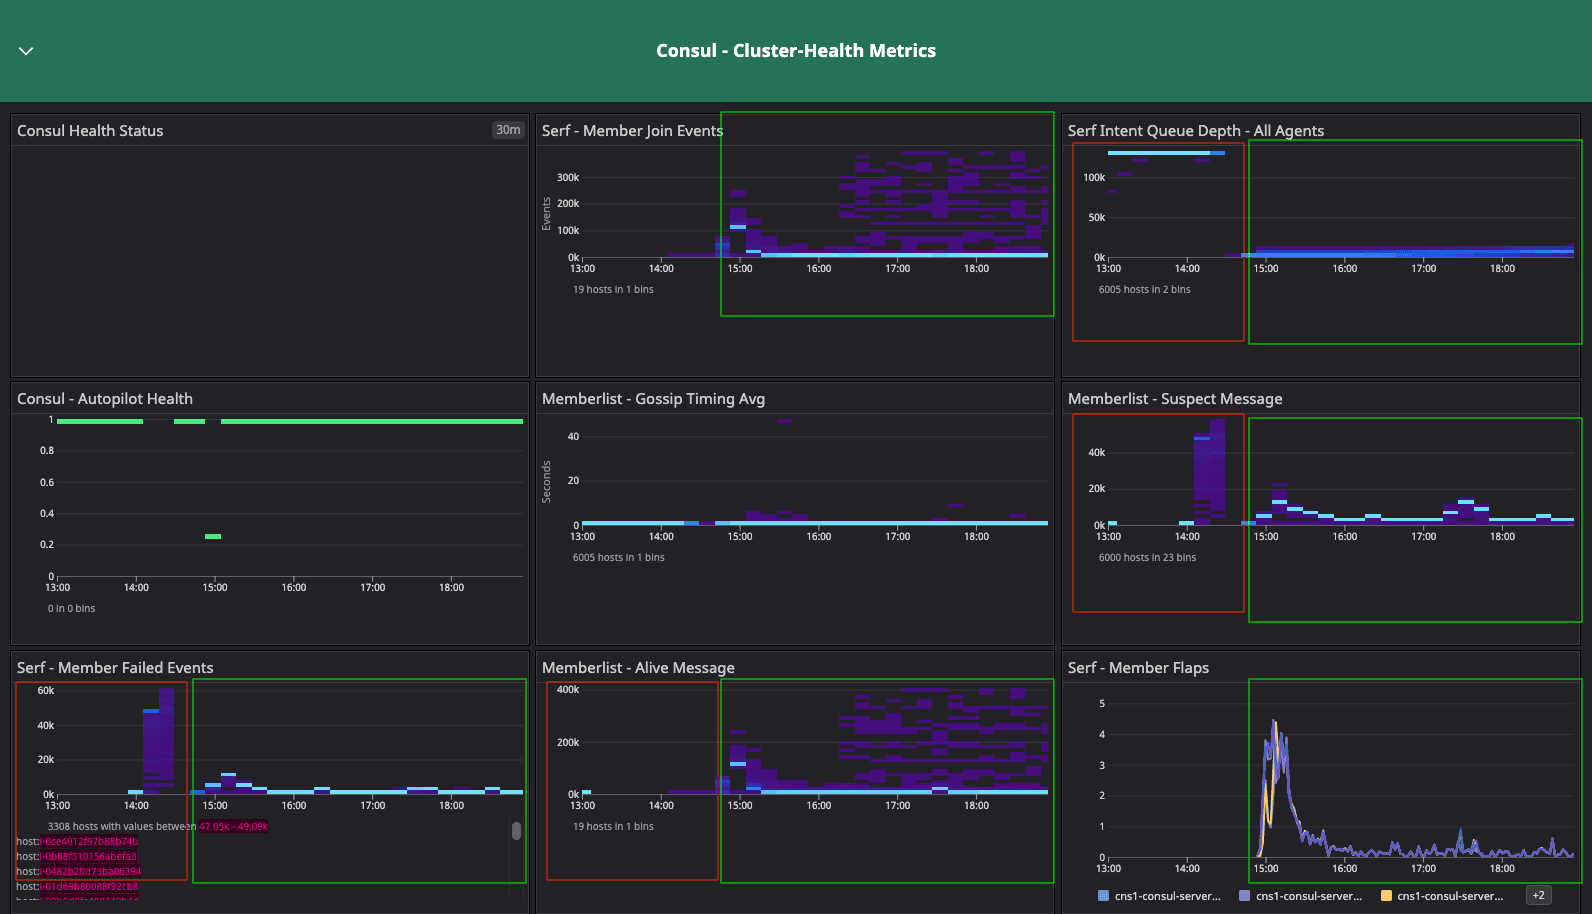The width and height of the screenshot is (1592, 914).
Task: Click the Serf Intent Queue Depth title
Action: 1195,131
